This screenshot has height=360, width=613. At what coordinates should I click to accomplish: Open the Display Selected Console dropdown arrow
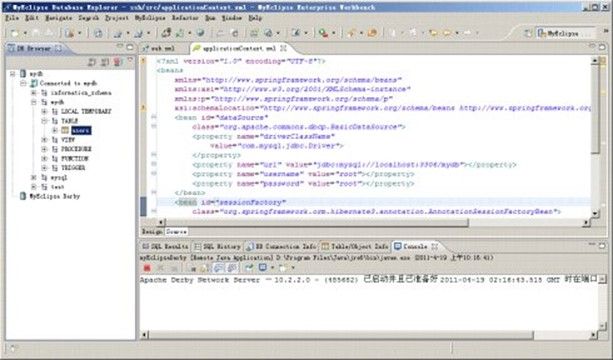(272, 268)
